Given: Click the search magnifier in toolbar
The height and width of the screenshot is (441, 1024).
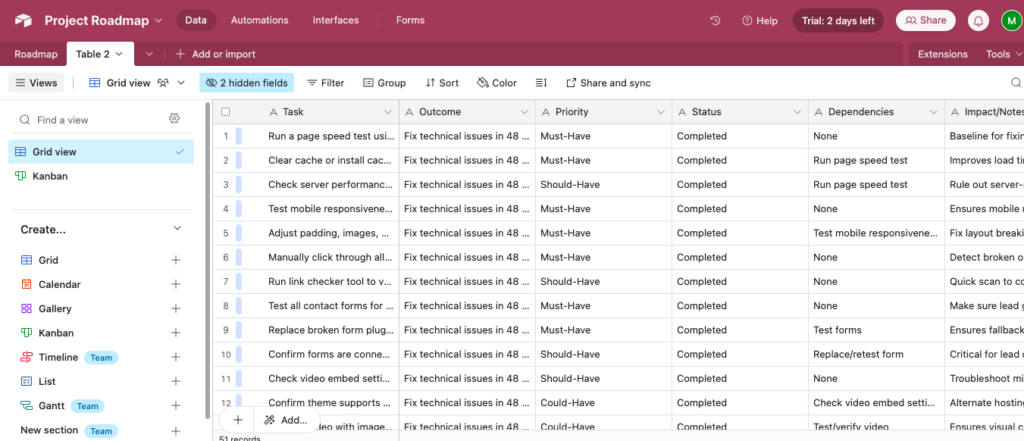Looking at the screenshot, I should [1016, 83].
